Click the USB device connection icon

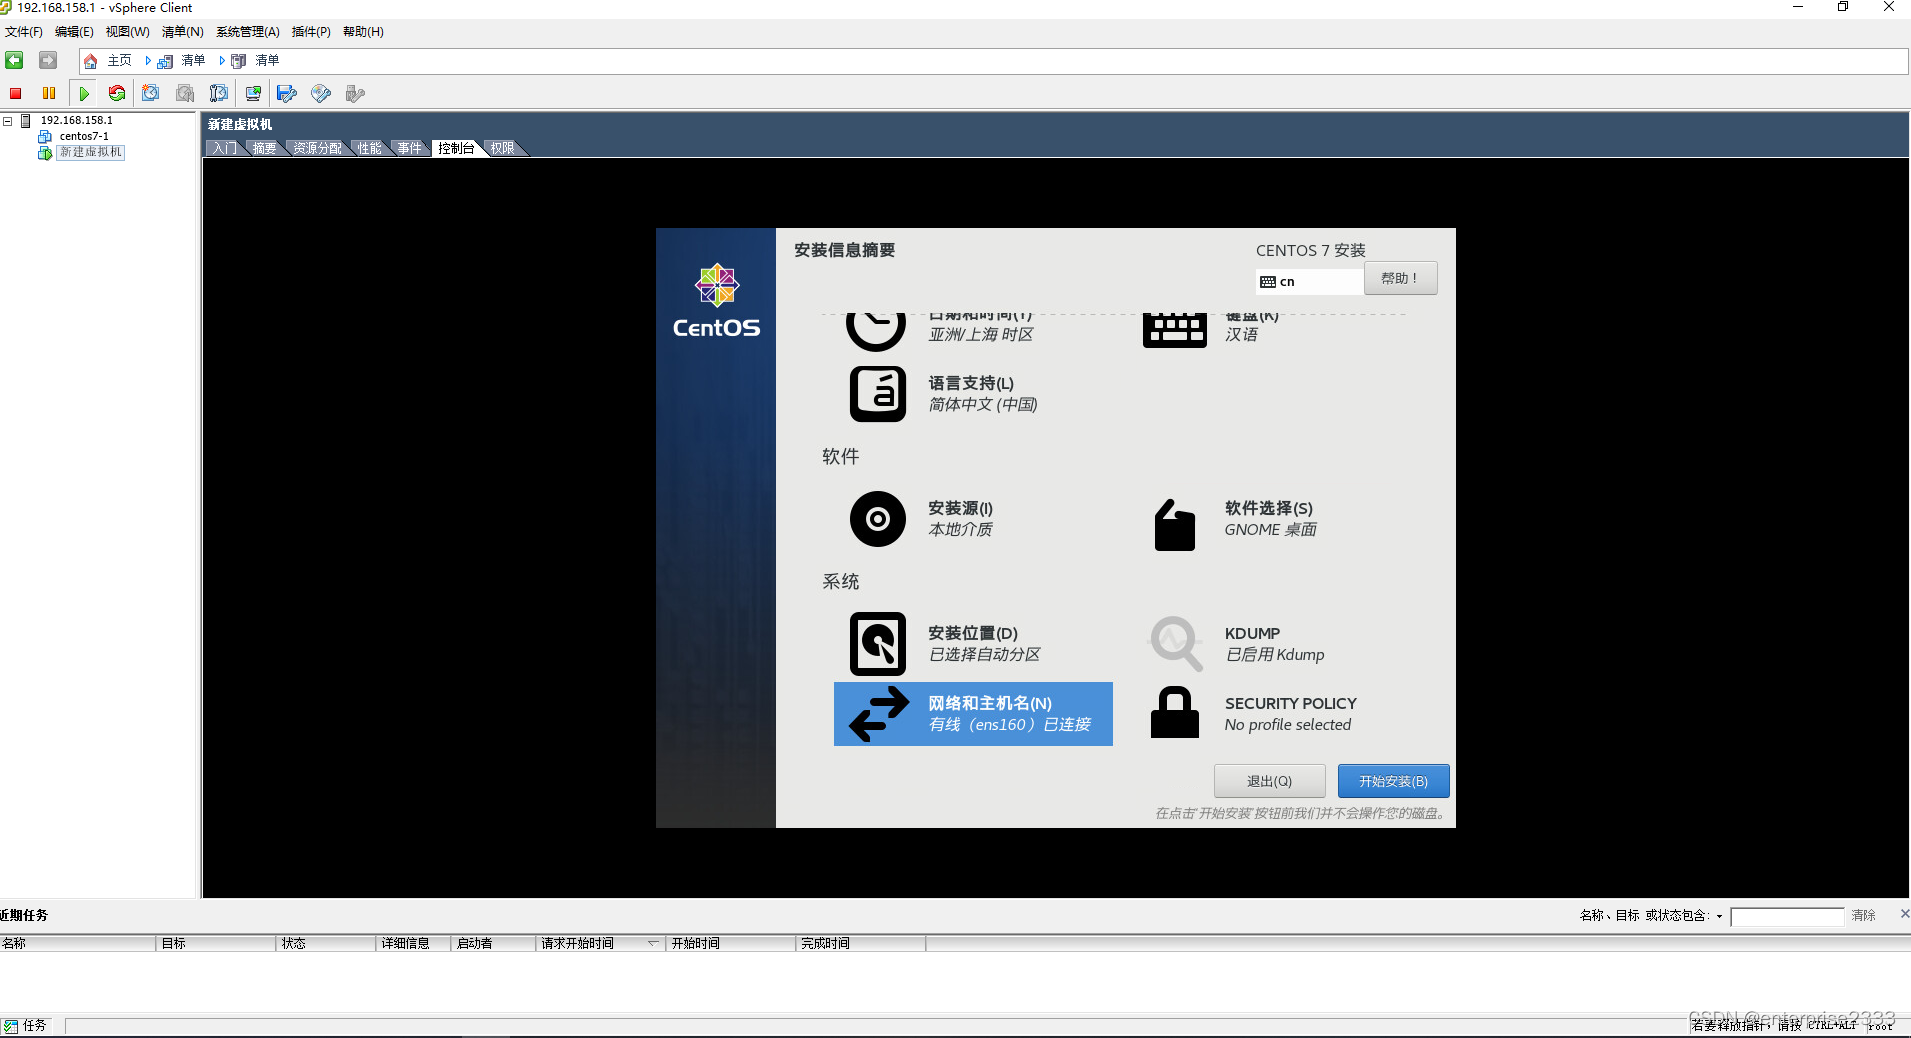click(x=355, y=93)
